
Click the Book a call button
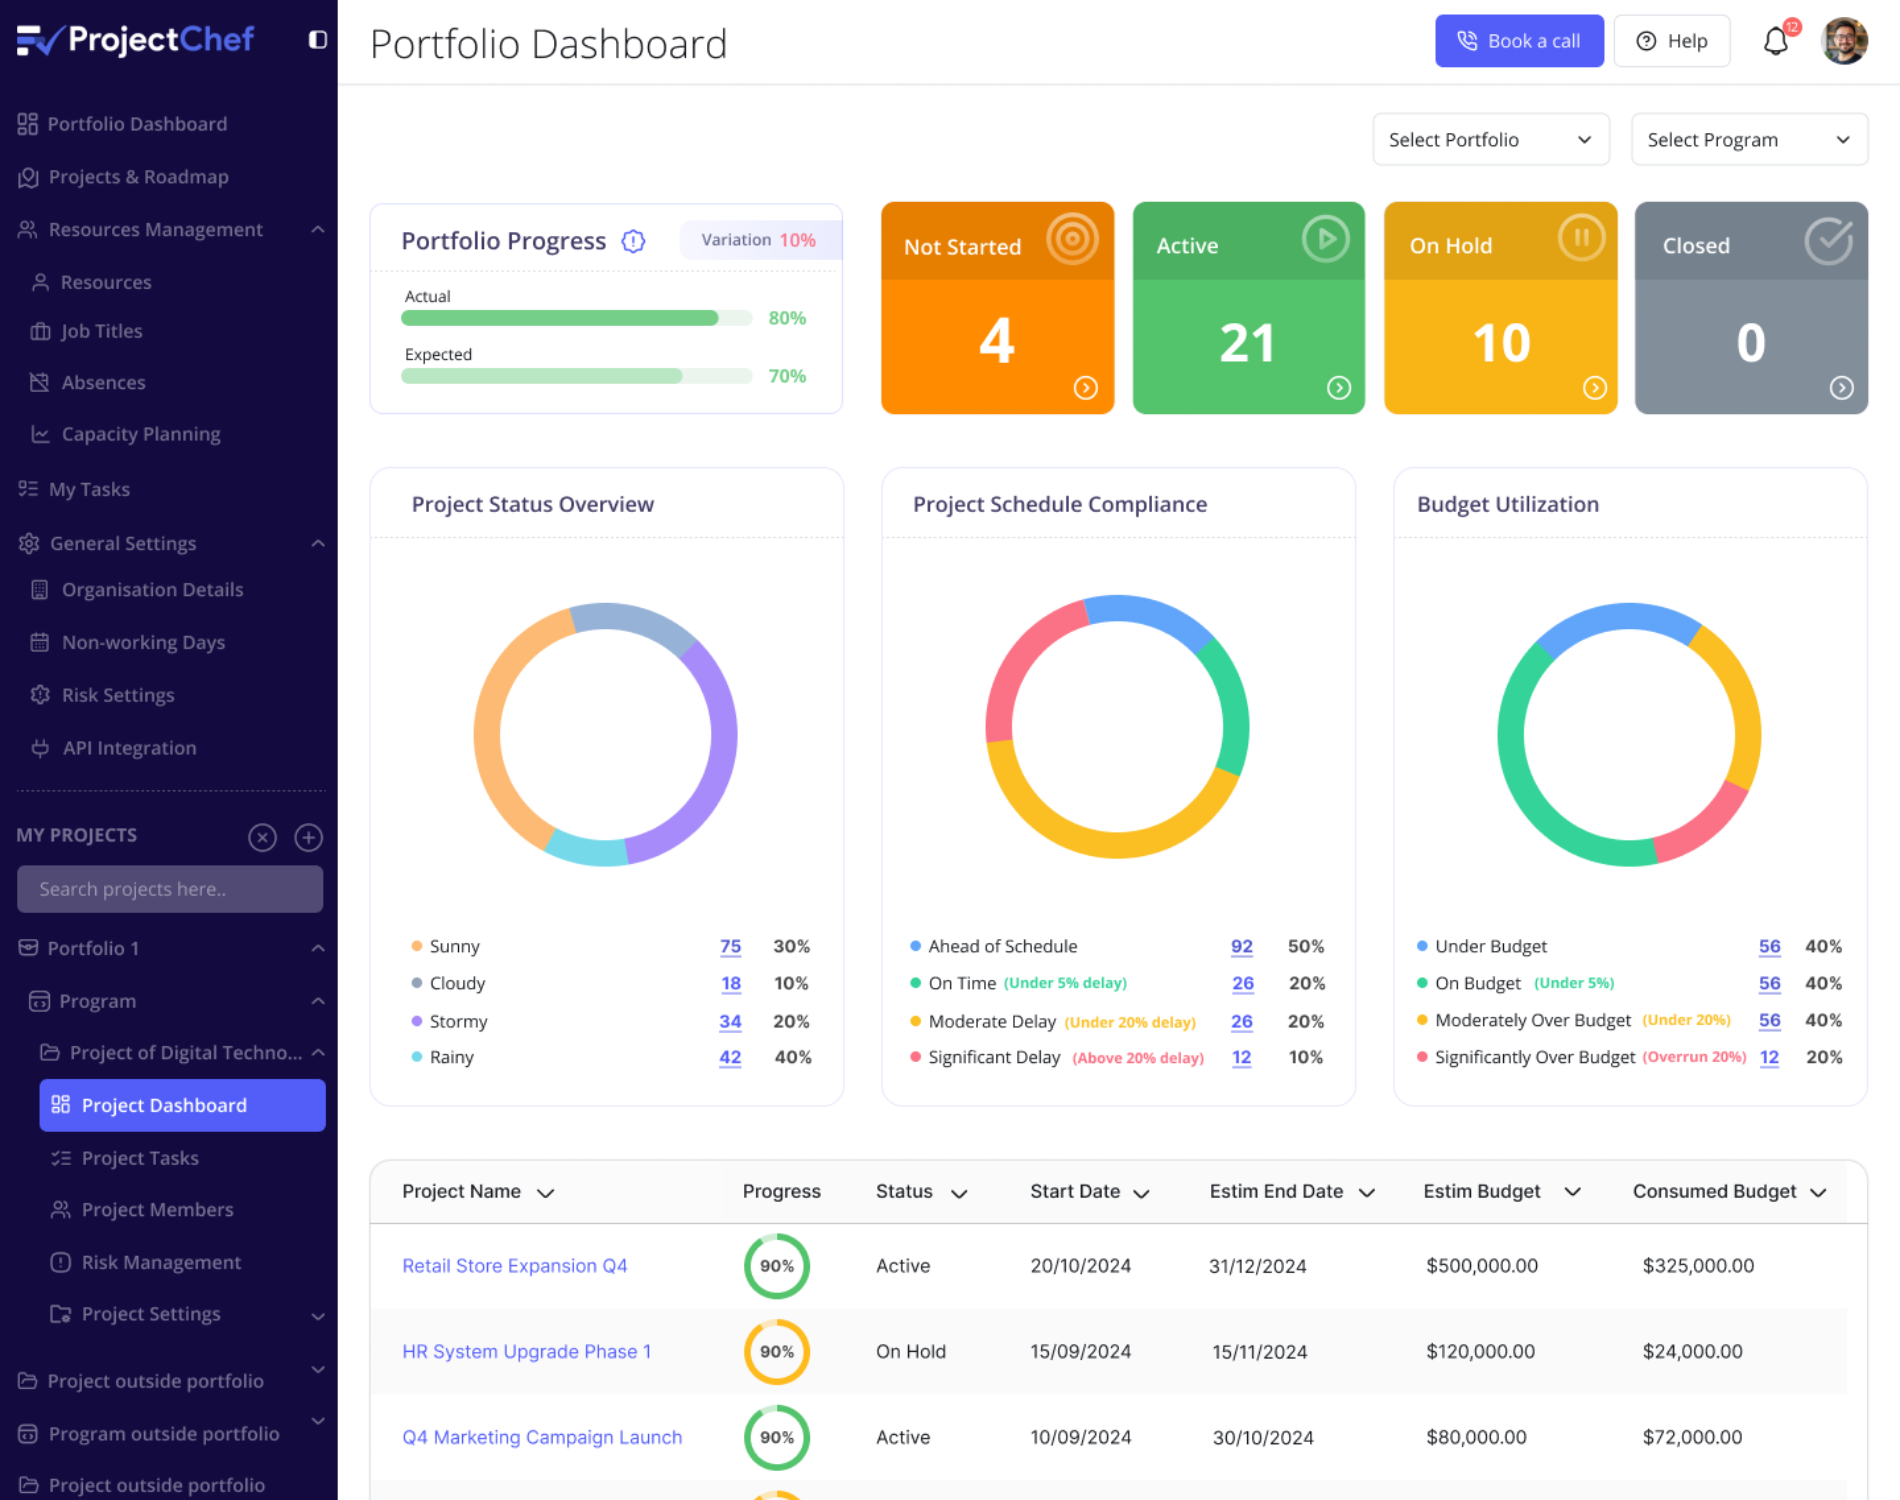(x=1519, y=41)
